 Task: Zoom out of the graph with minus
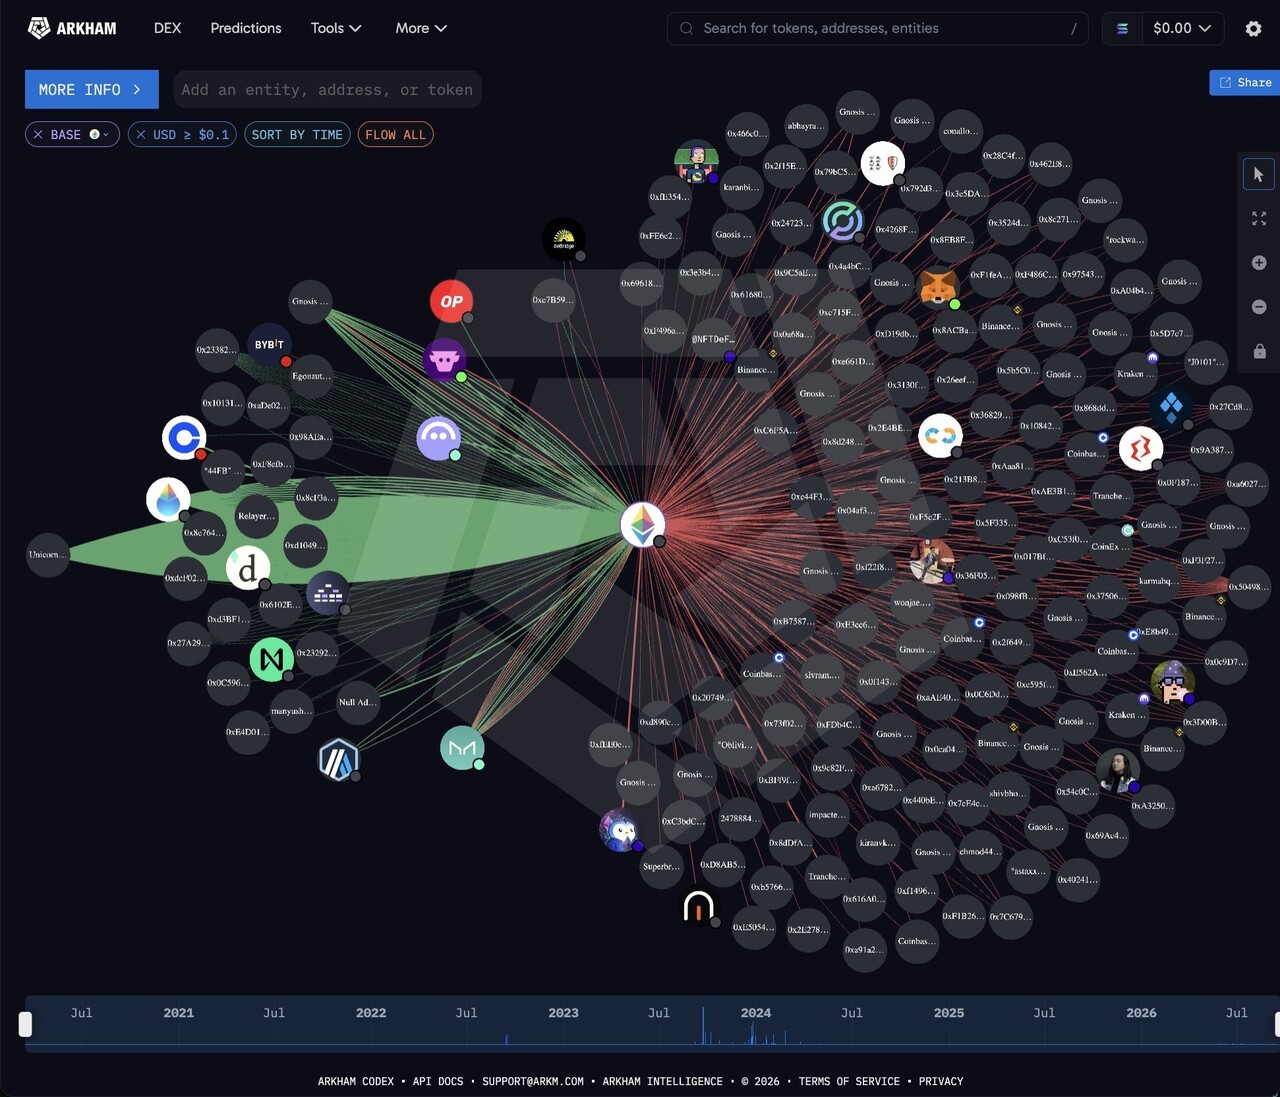[x=1258, y=307]
